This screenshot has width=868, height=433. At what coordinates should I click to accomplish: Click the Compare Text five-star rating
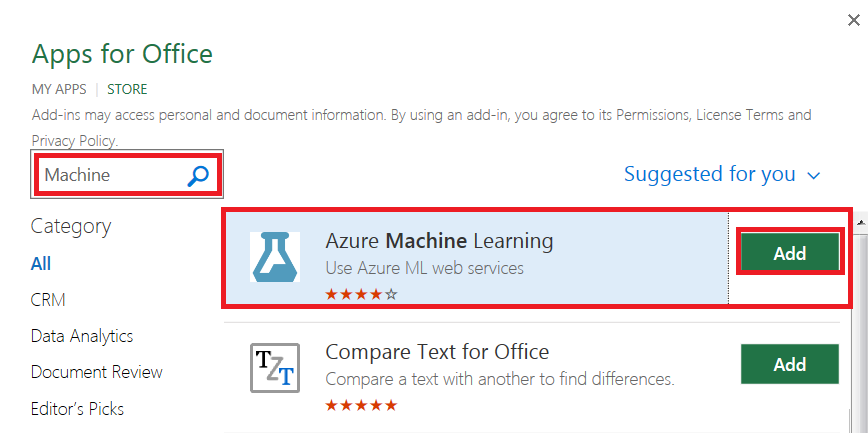click(x=361, y=405)
